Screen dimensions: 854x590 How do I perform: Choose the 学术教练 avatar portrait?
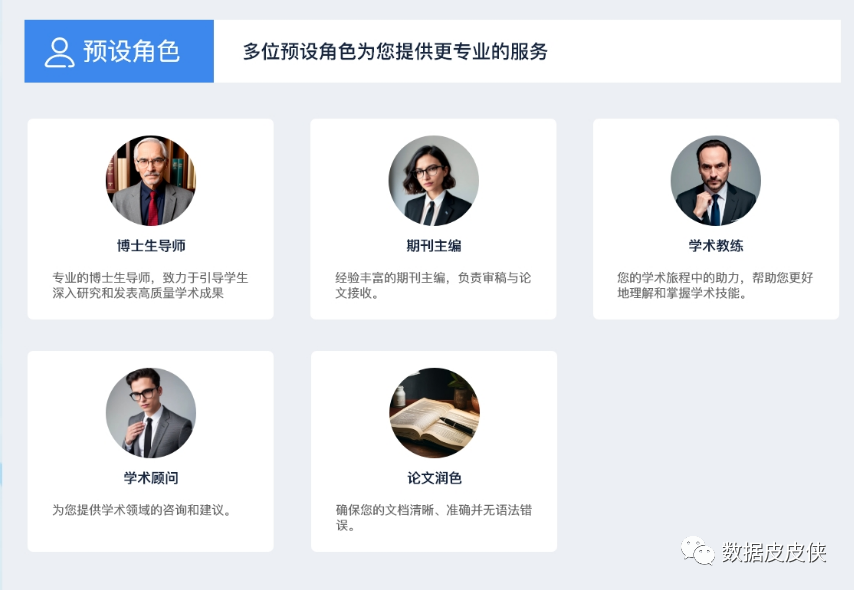[716, 180]
